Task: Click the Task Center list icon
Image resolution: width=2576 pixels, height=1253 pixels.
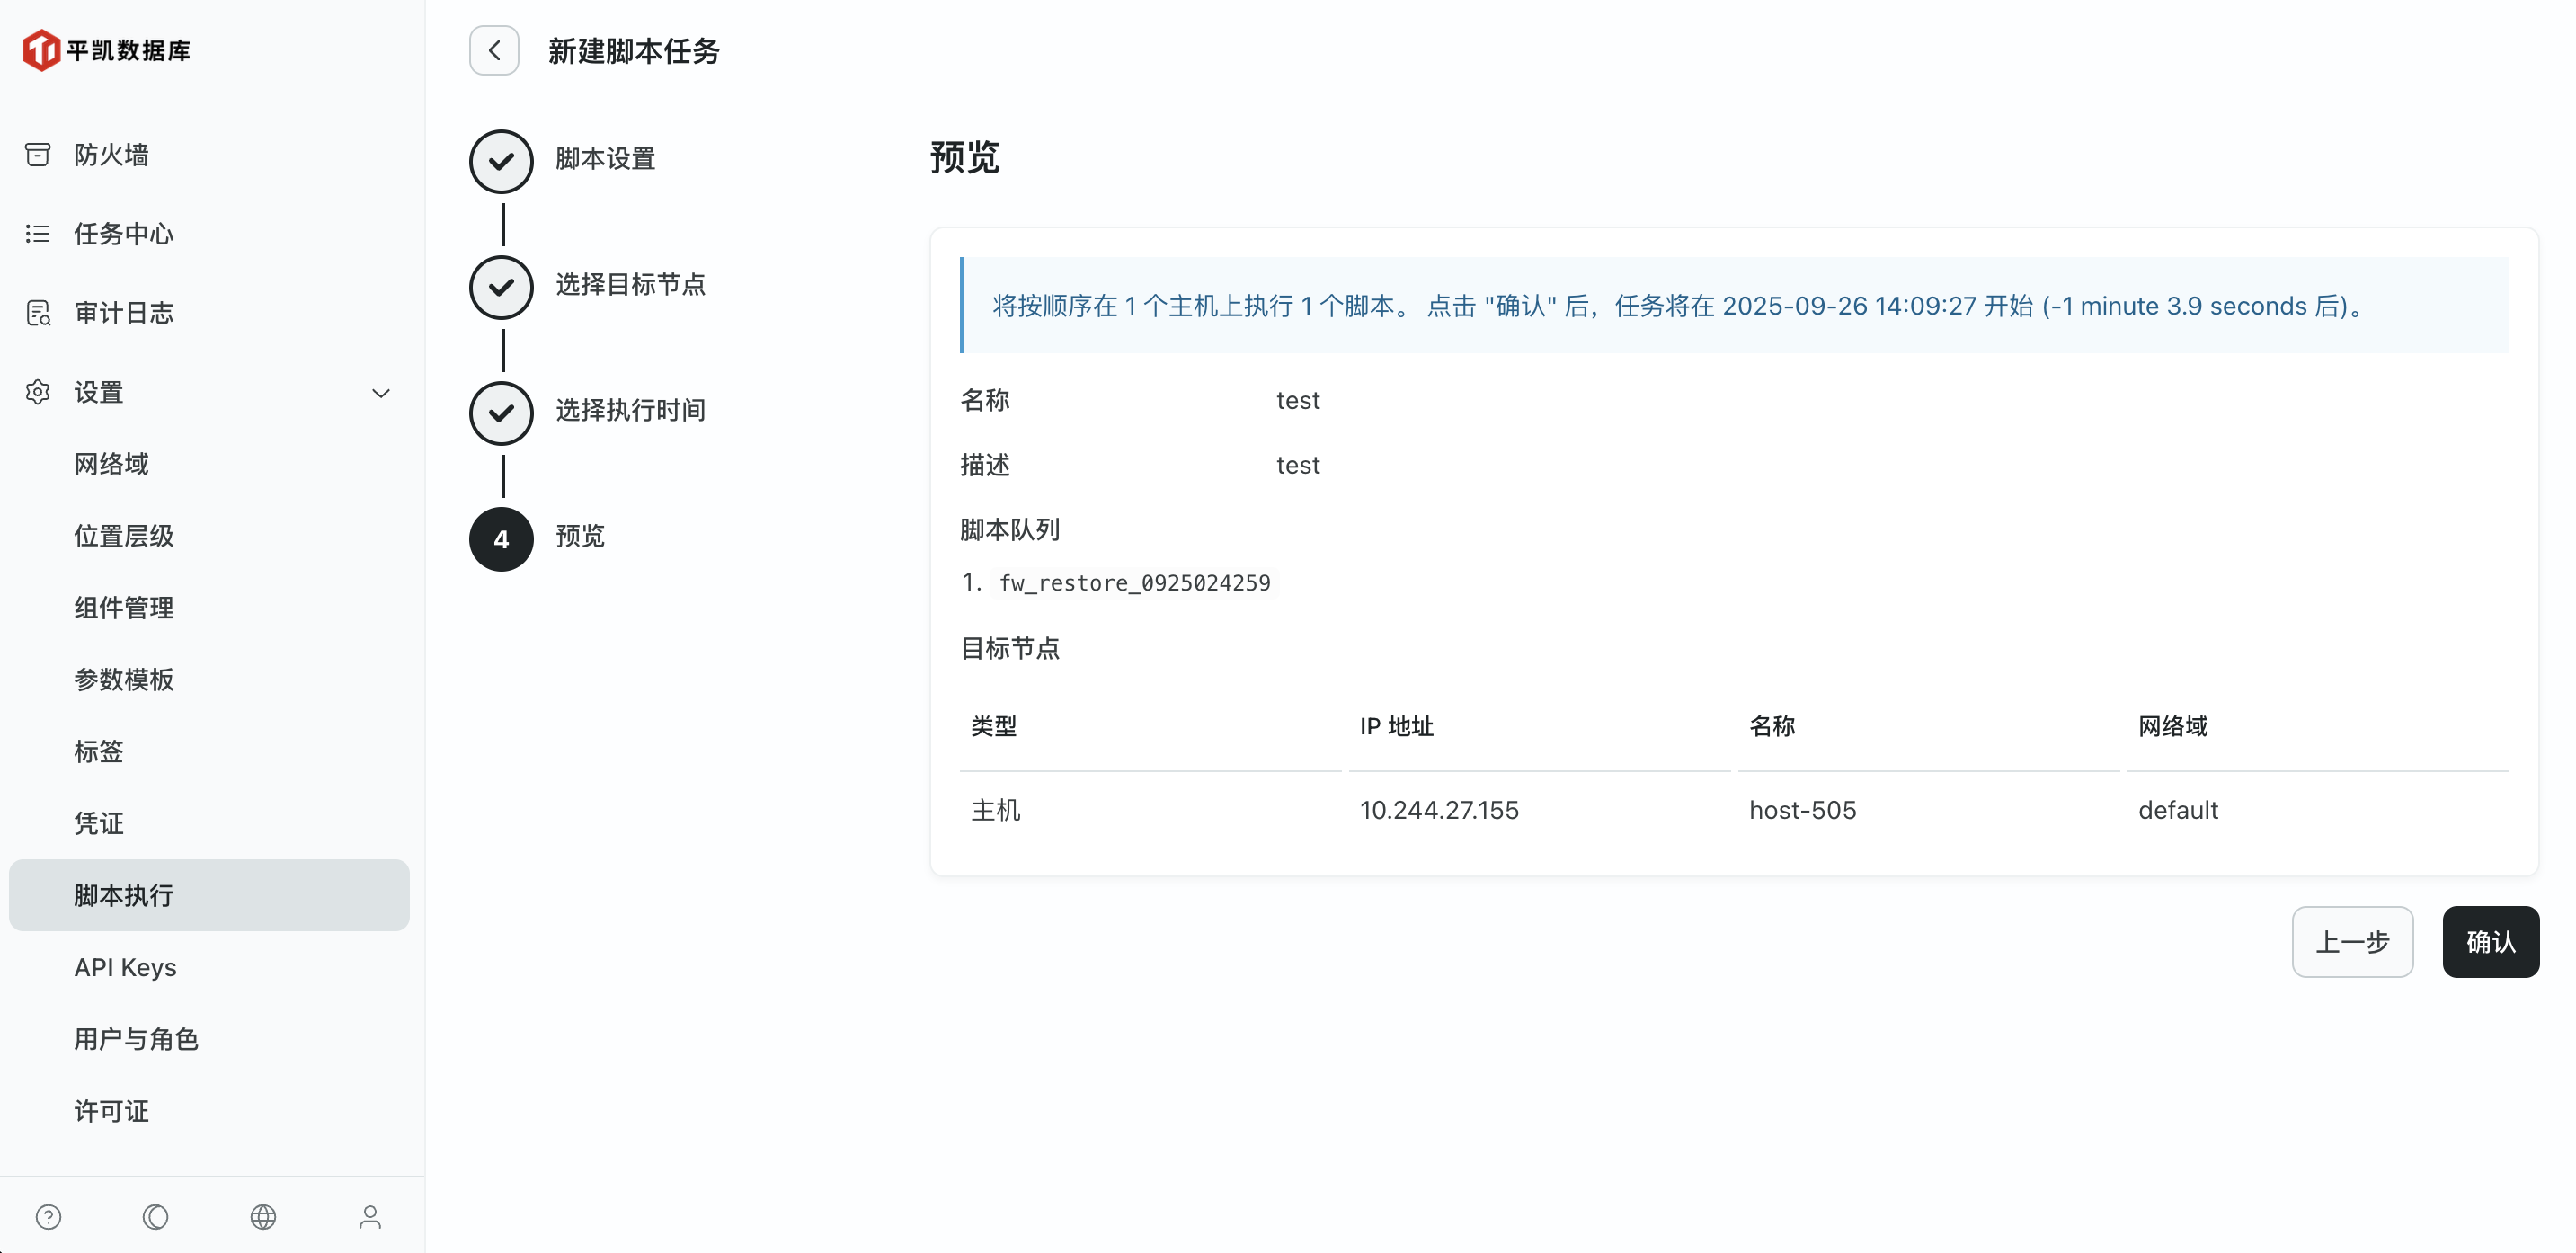Action: coord(38,234)
